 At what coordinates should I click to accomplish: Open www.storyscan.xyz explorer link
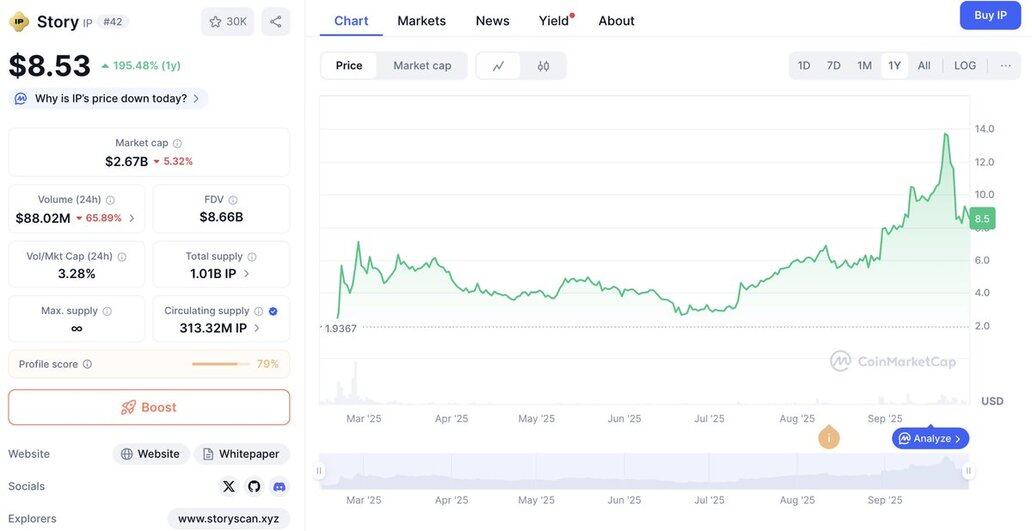click(x=228, y=519)
